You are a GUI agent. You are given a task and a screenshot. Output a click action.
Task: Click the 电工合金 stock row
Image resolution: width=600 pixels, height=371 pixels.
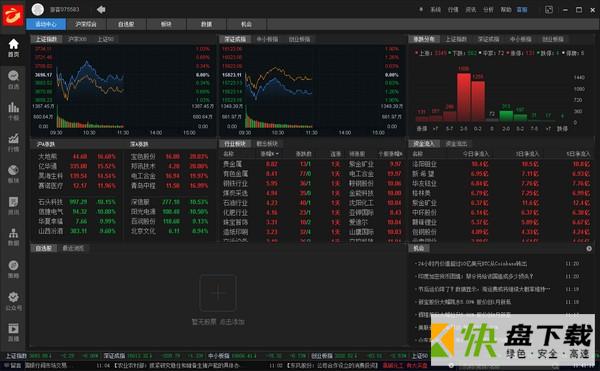(170, 176)
